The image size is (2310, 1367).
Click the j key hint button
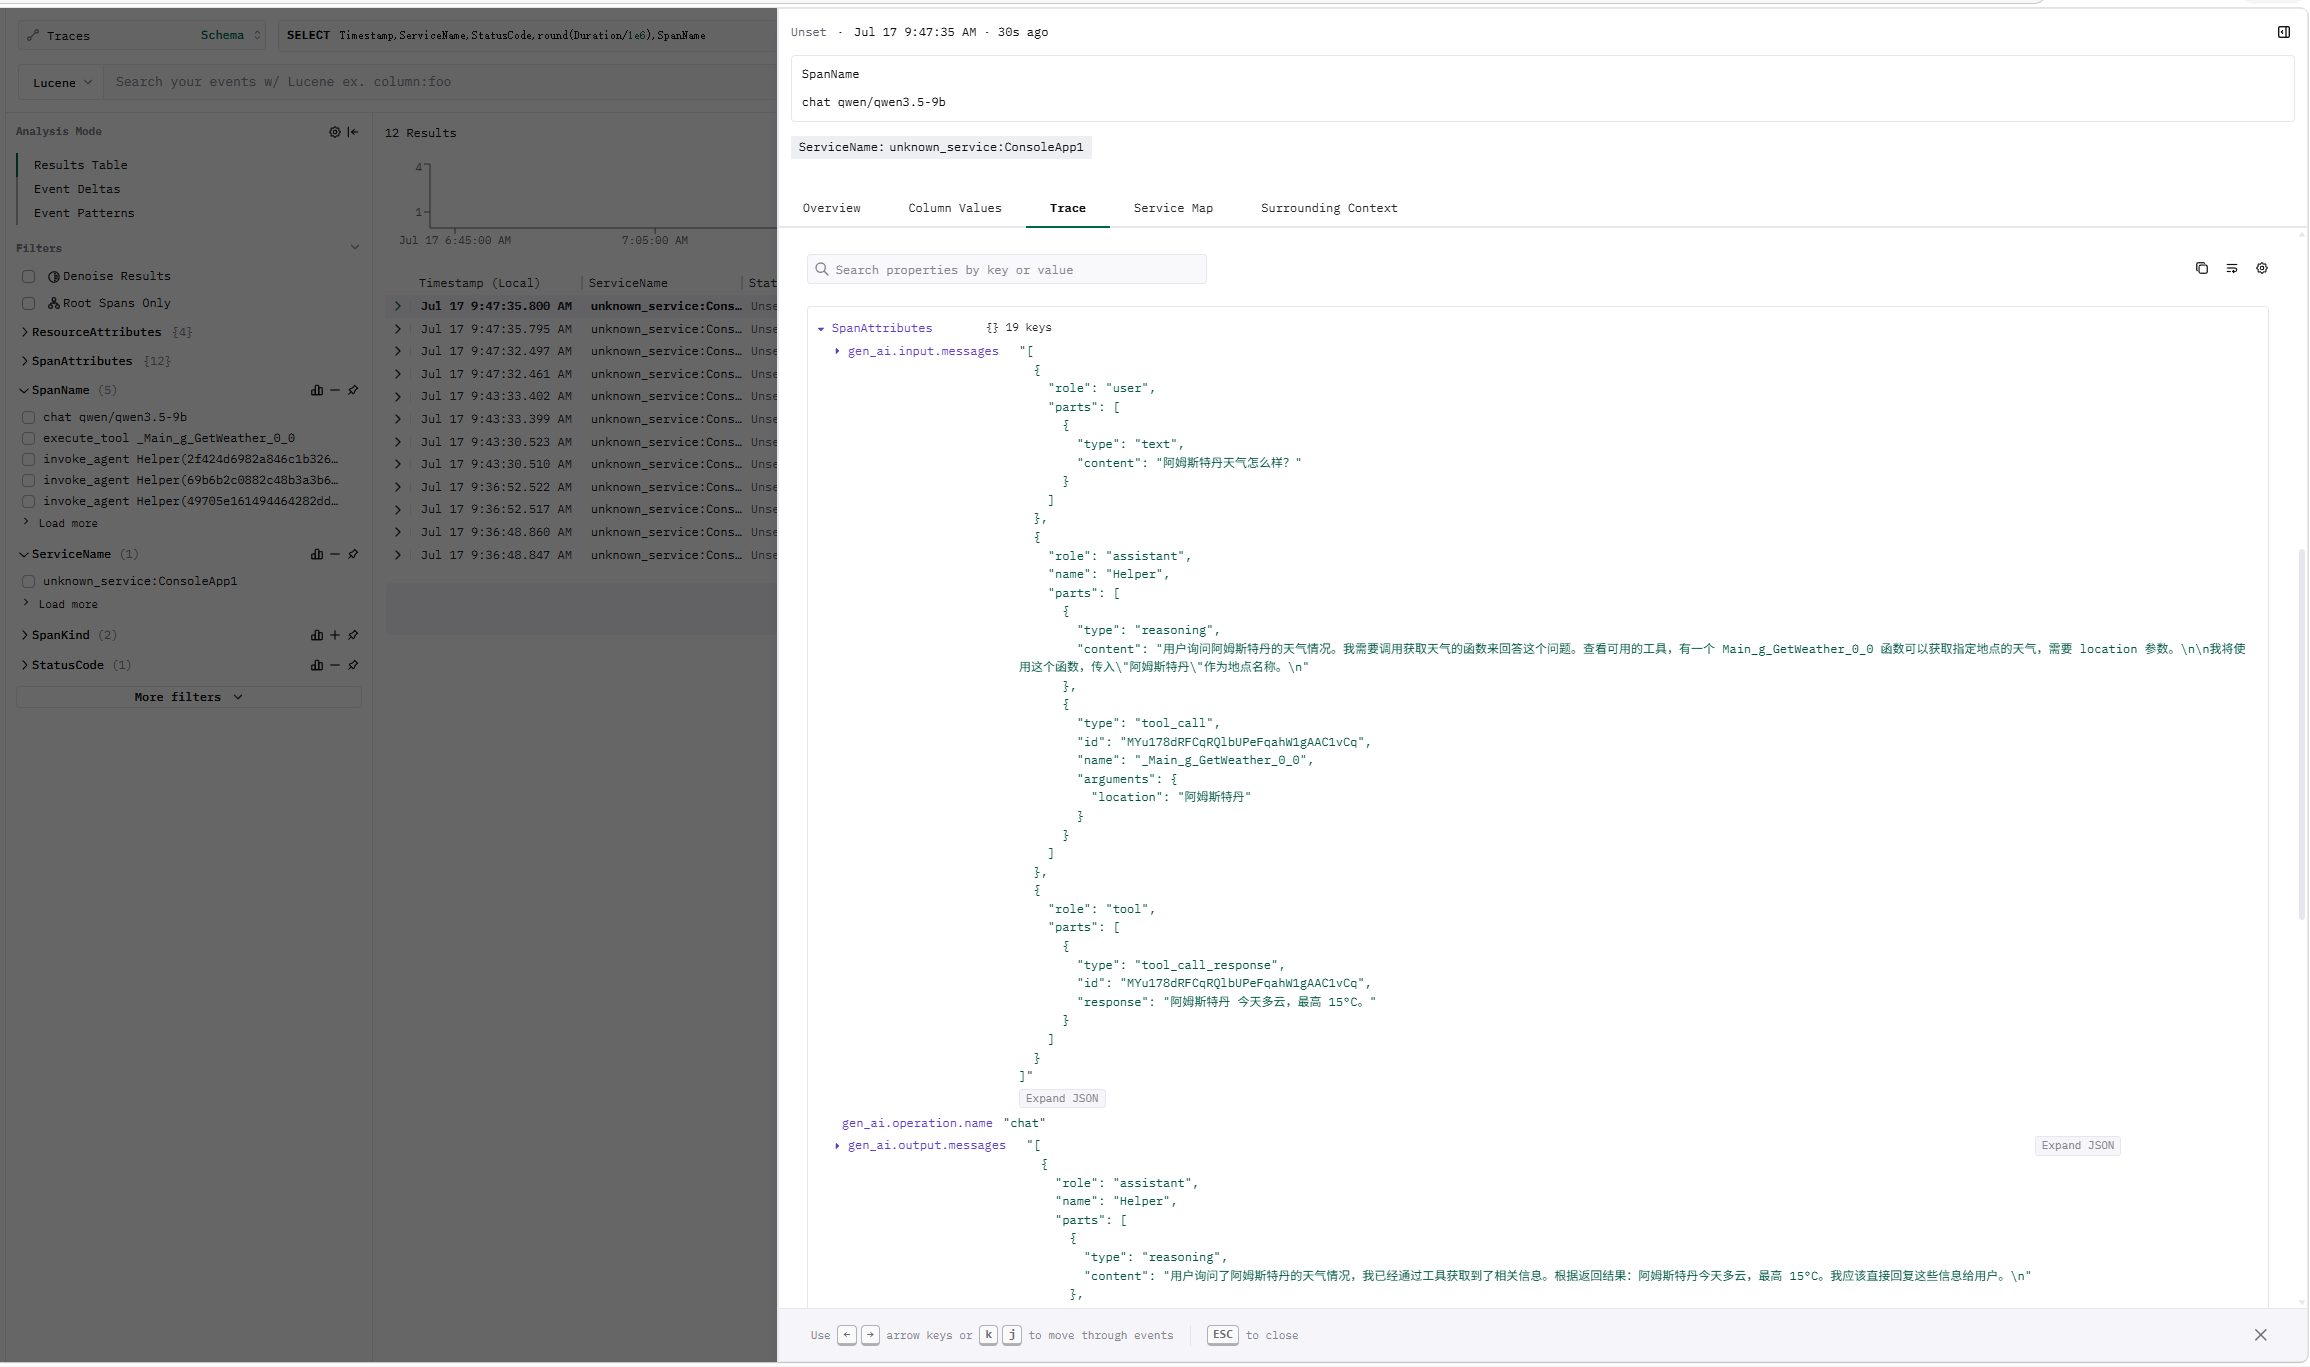(x=1012, y=1335)
